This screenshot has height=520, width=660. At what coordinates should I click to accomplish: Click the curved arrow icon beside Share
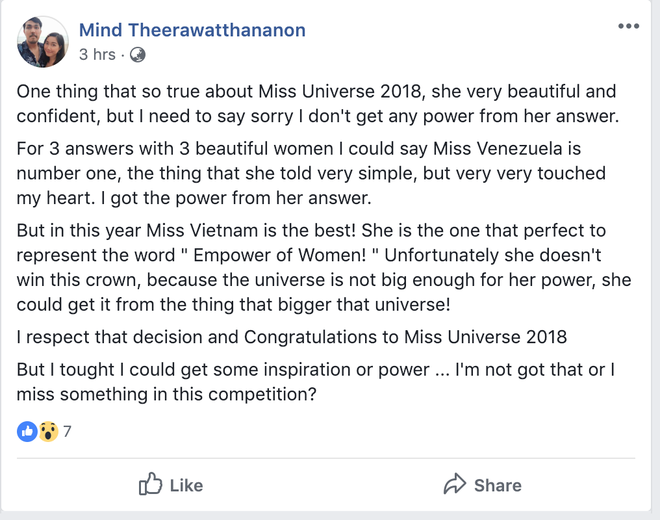[x=454, y=485]
